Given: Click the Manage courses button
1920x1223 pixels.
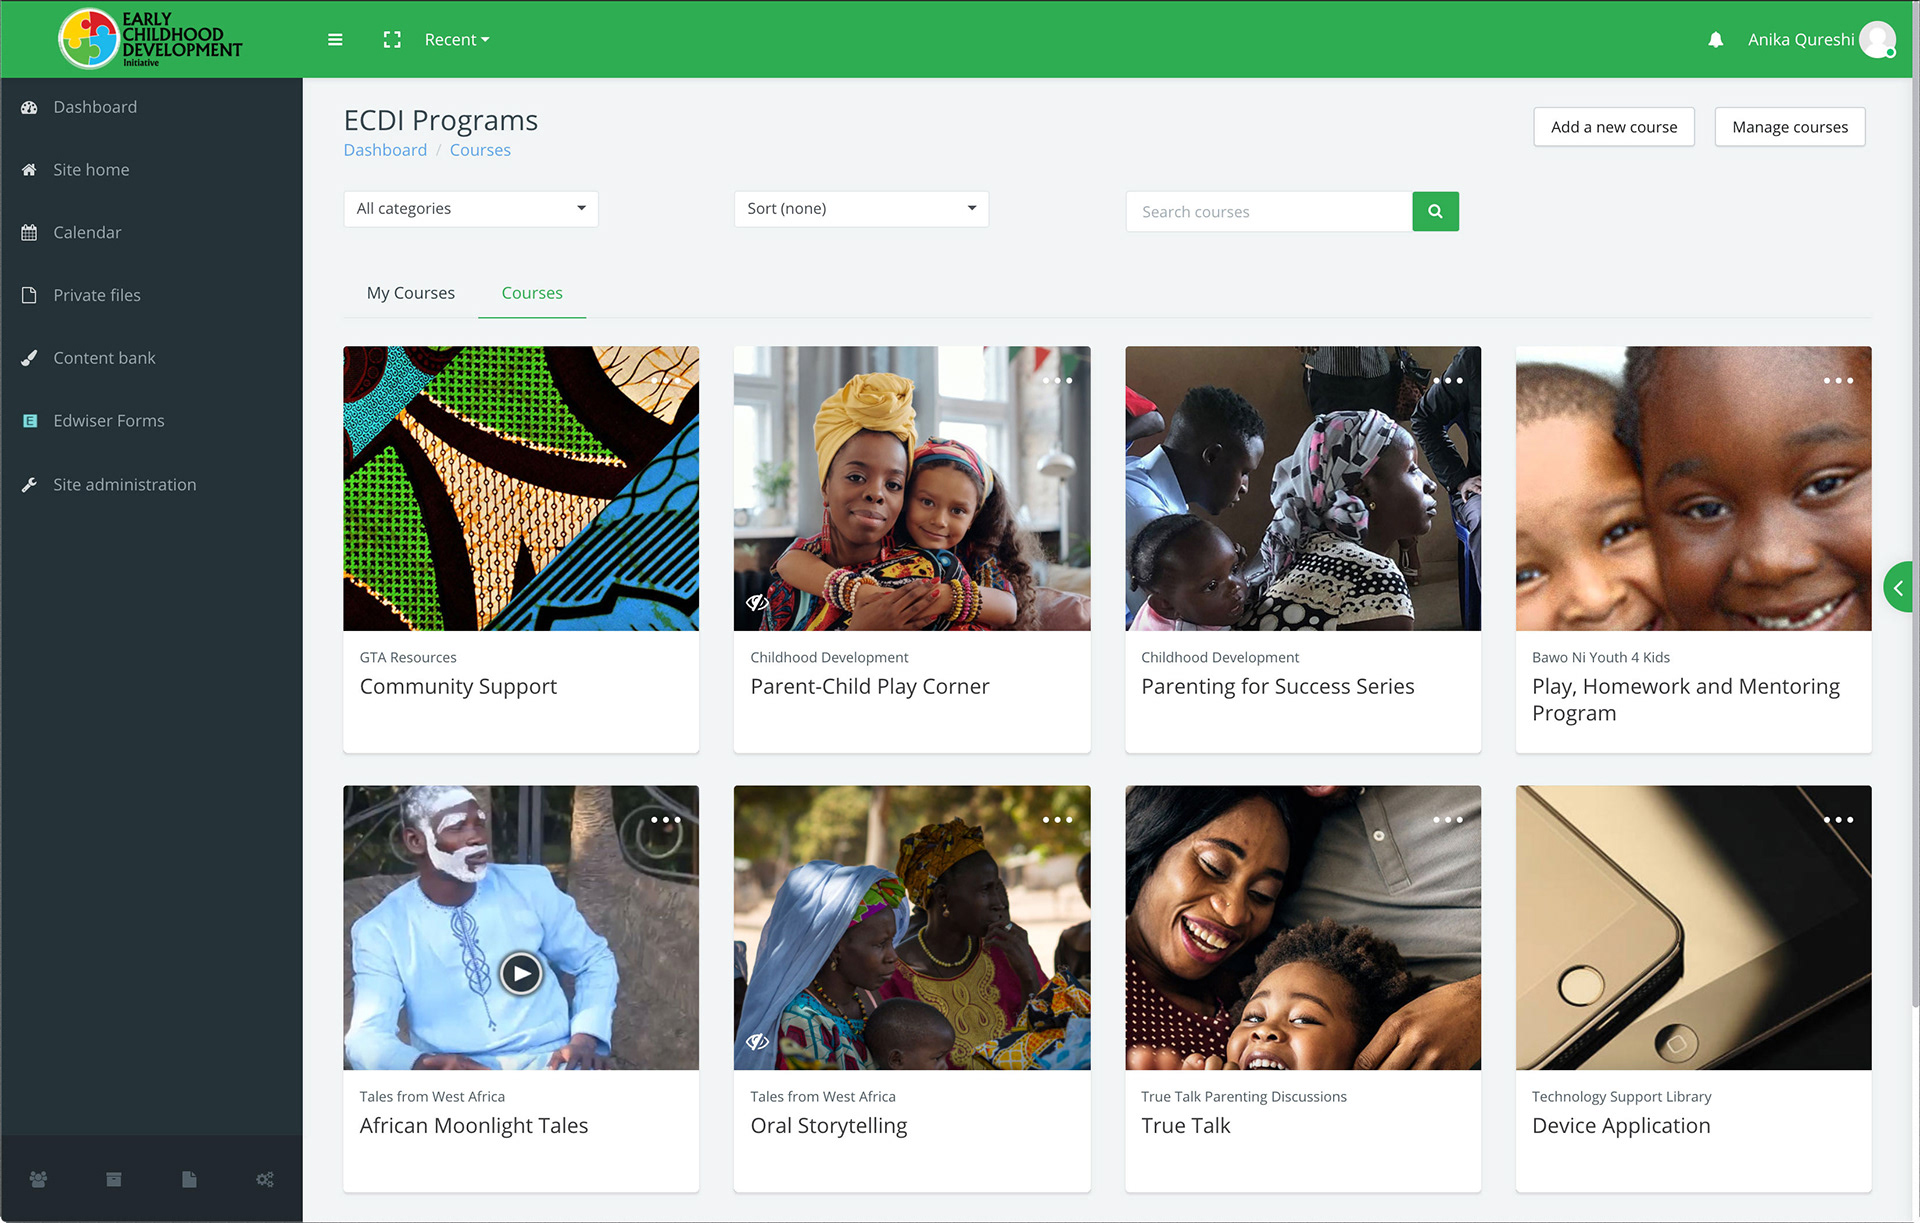Looking at the screenshot, I should tap(1790, 127).
